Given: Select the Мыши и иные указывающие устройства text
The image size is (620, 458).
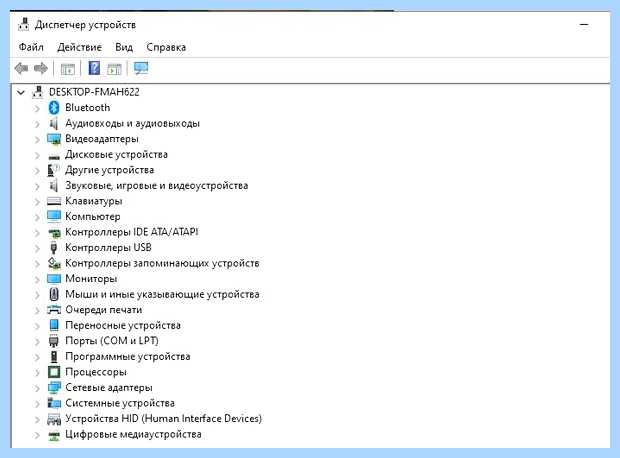Looking at the screenshot, I should tap(162, 294).
